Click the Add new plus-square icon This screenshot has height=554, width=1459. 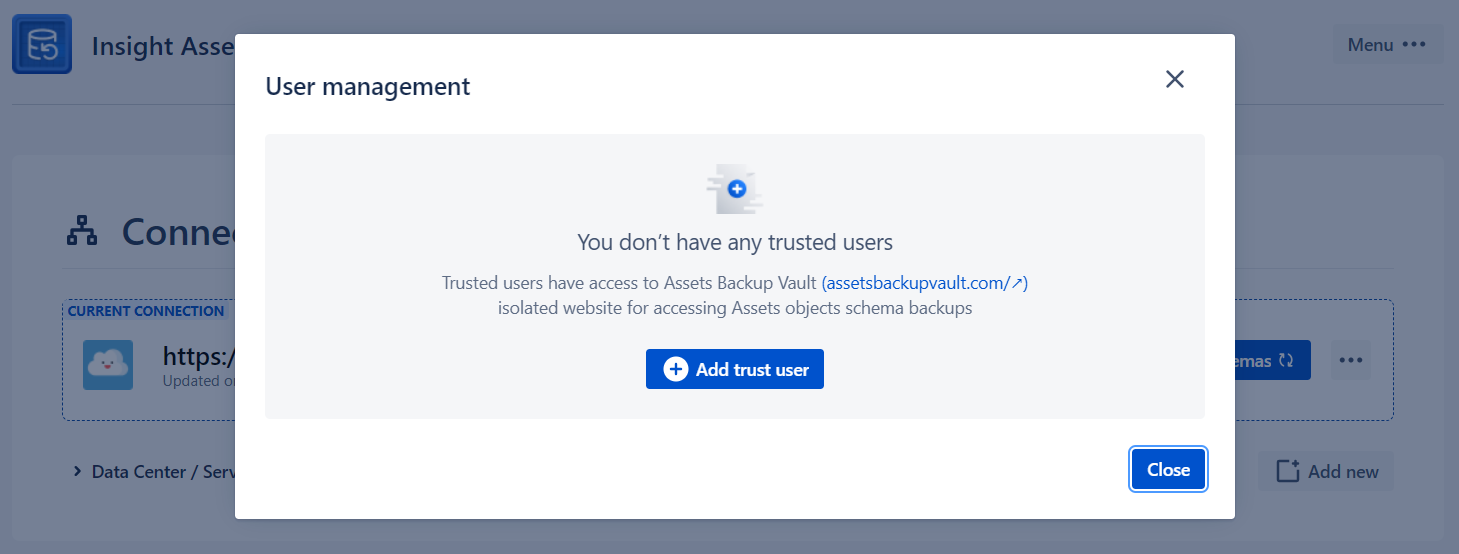(1287, 470)
